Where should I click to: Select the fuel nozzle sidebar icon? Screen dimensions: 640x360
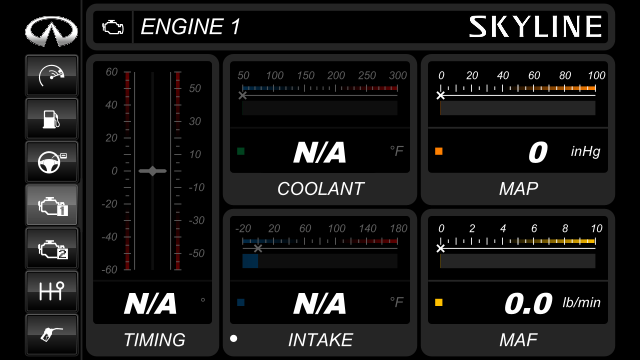pyautogui.click(x=51, y=334)
